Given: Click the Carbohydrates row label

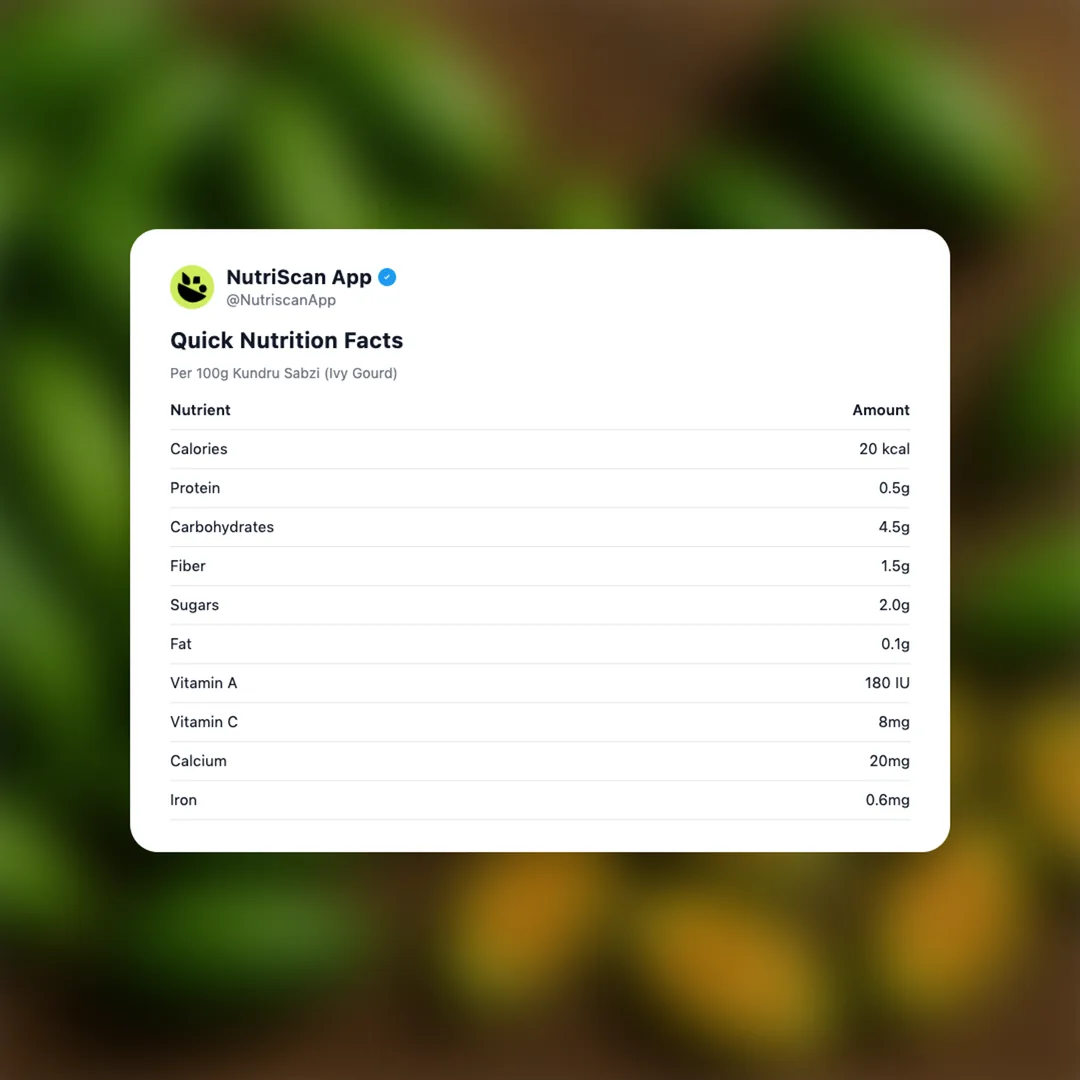Looking at the screenshot, I should [x=222, y=527].
